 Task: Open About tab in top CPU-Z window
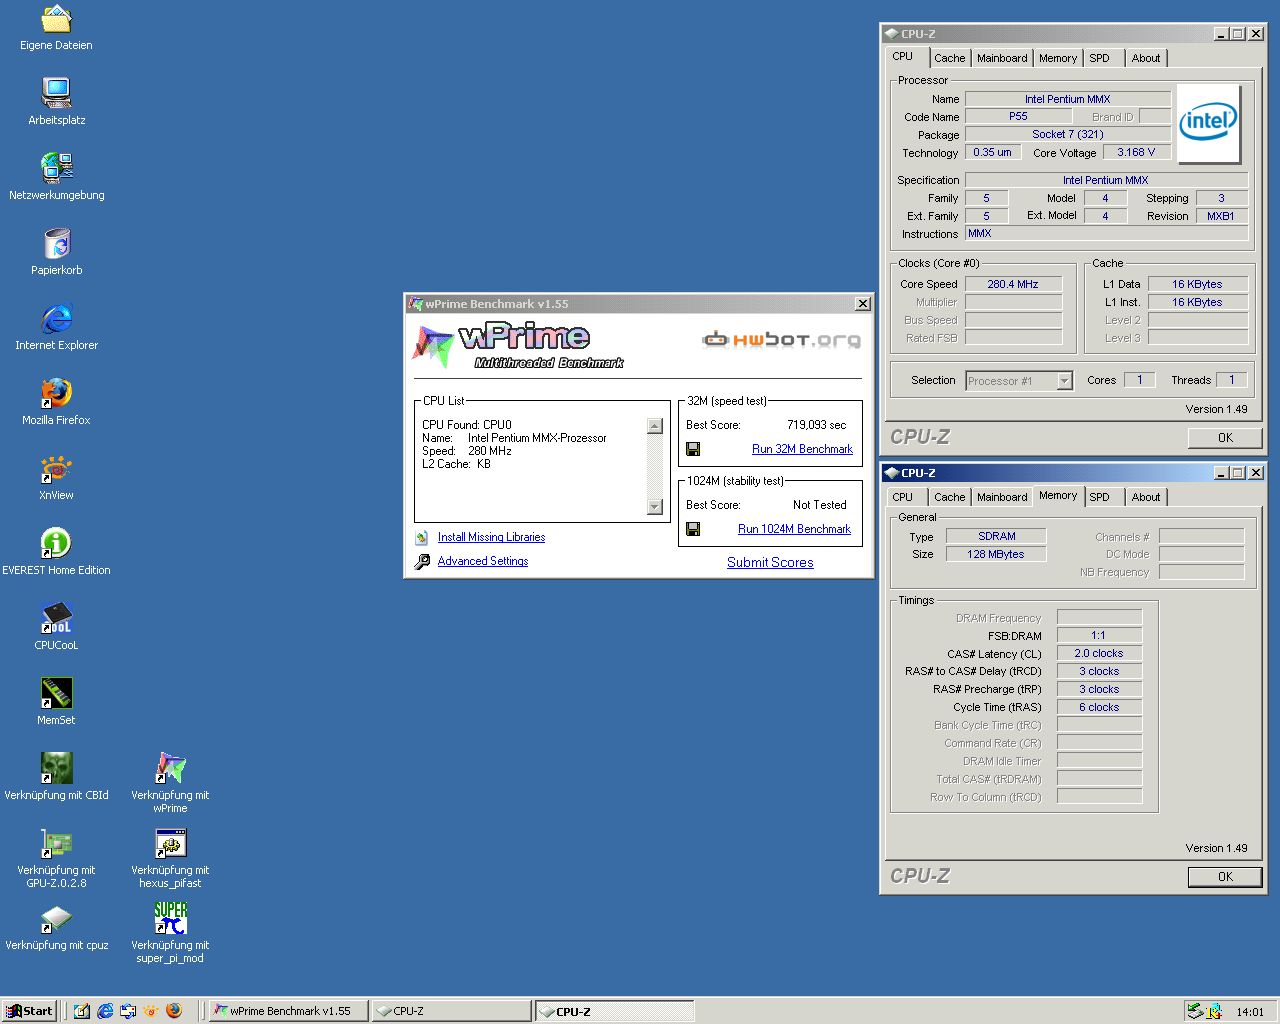point(1146,58)
